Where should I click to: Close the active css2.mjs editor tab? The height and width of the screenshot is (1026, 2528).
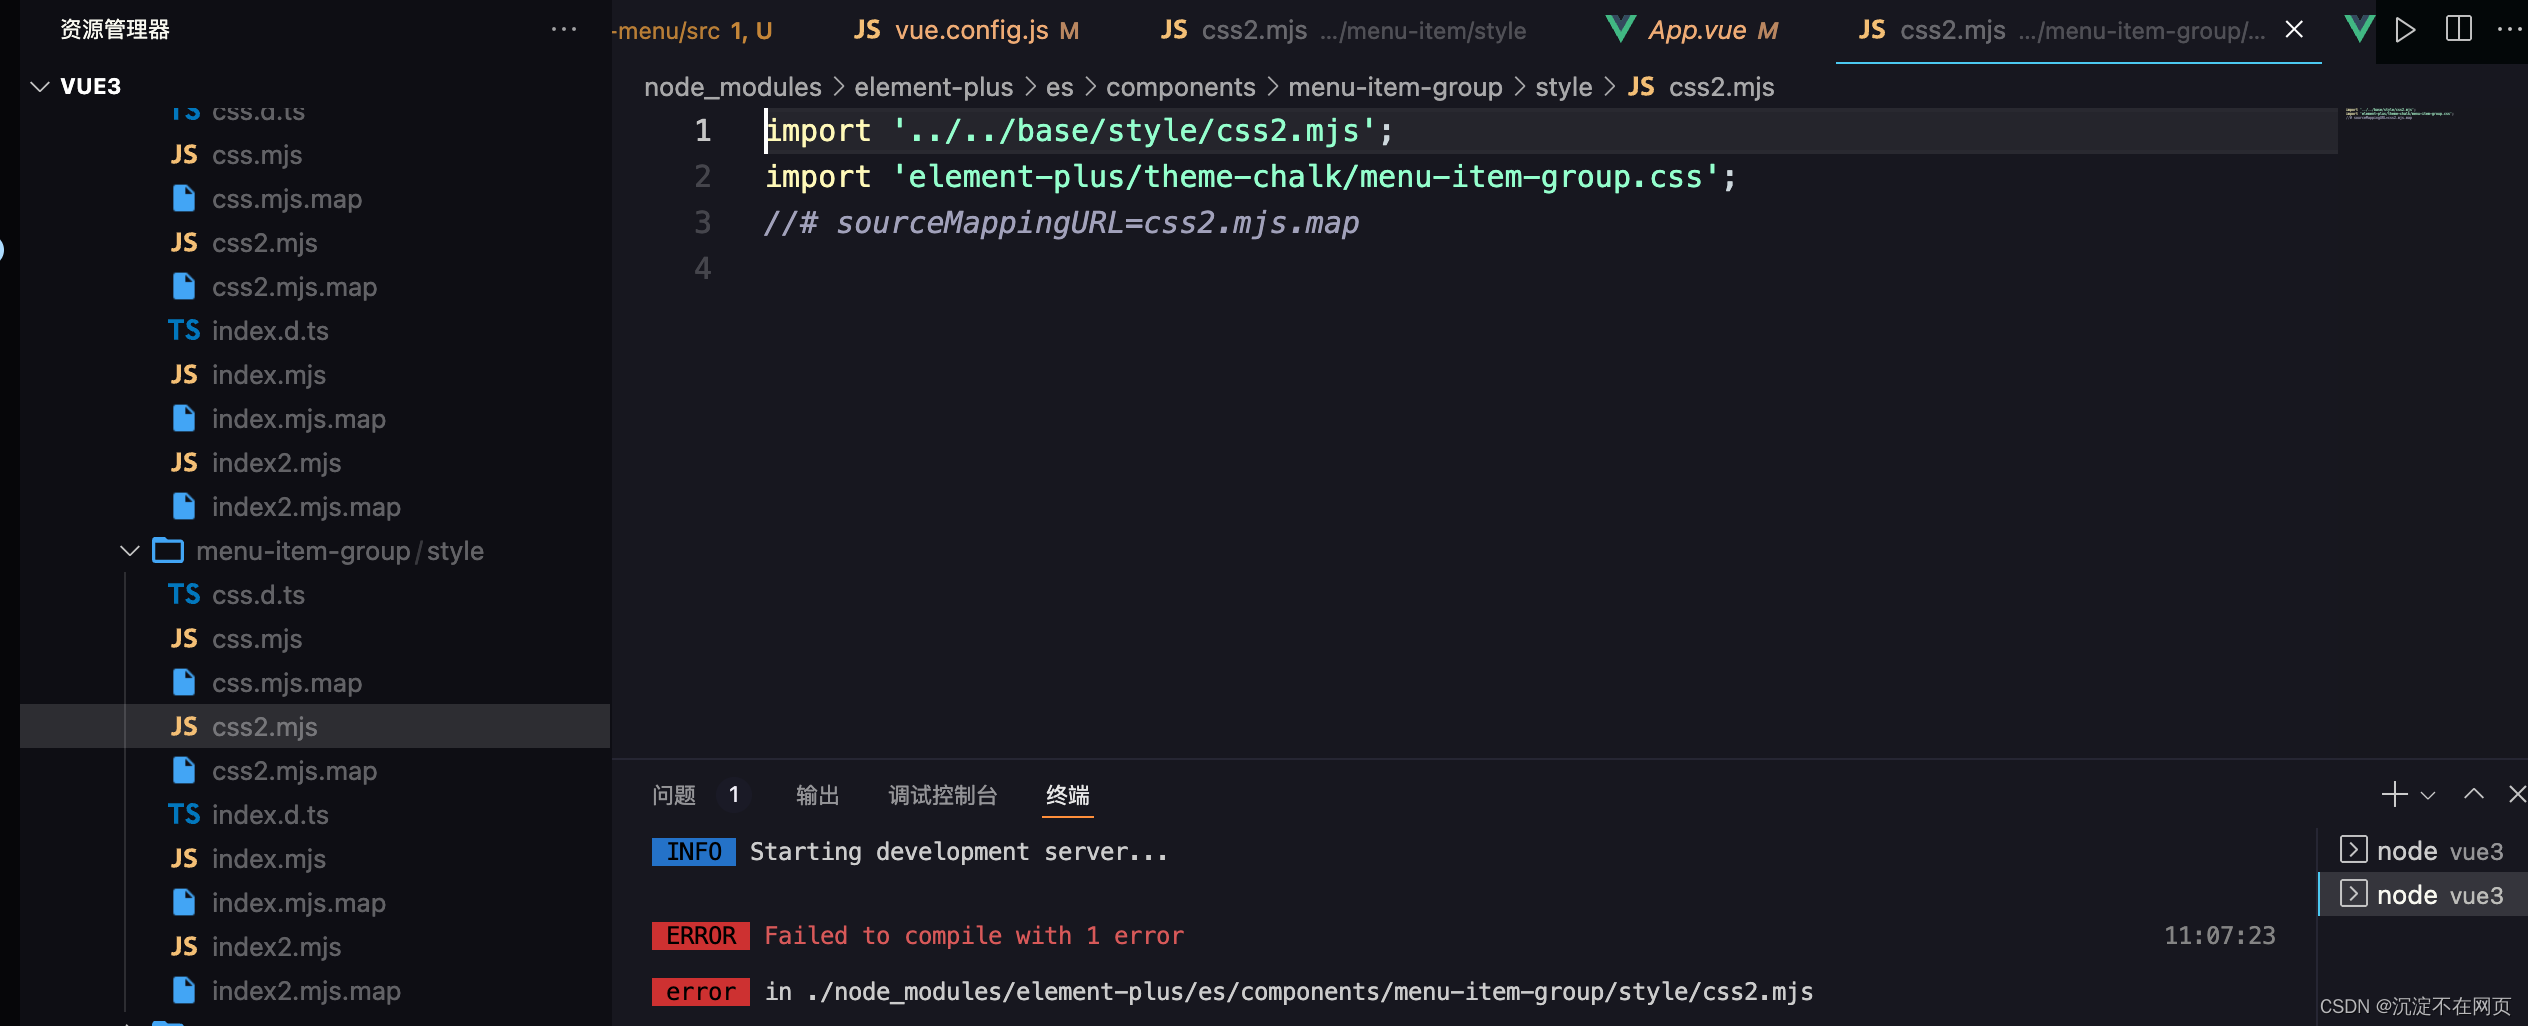click(x=2293, y=30)
